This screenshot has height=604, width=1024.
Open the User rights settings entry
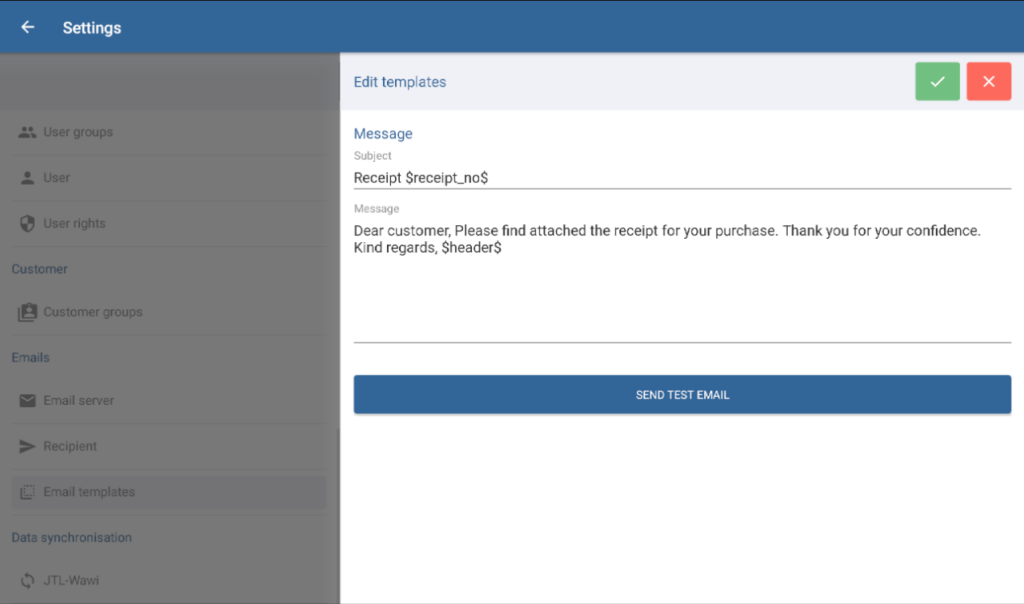point(74,224)
